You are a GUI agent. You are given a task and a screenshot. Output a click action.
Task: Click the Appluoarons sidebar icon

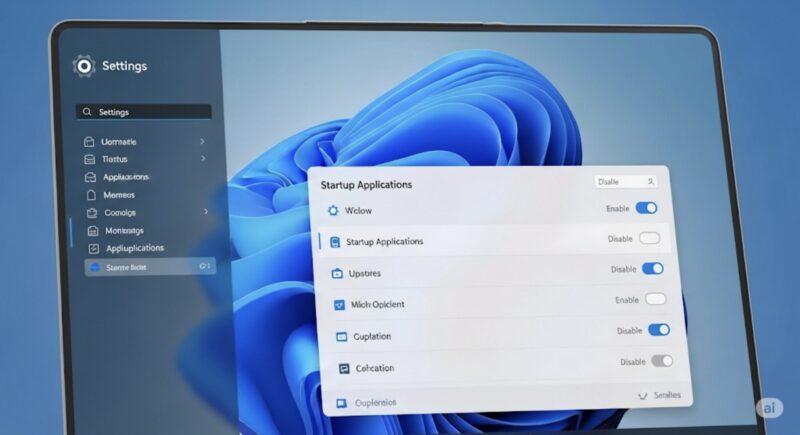pyautogui.click(x=90, y=177)
